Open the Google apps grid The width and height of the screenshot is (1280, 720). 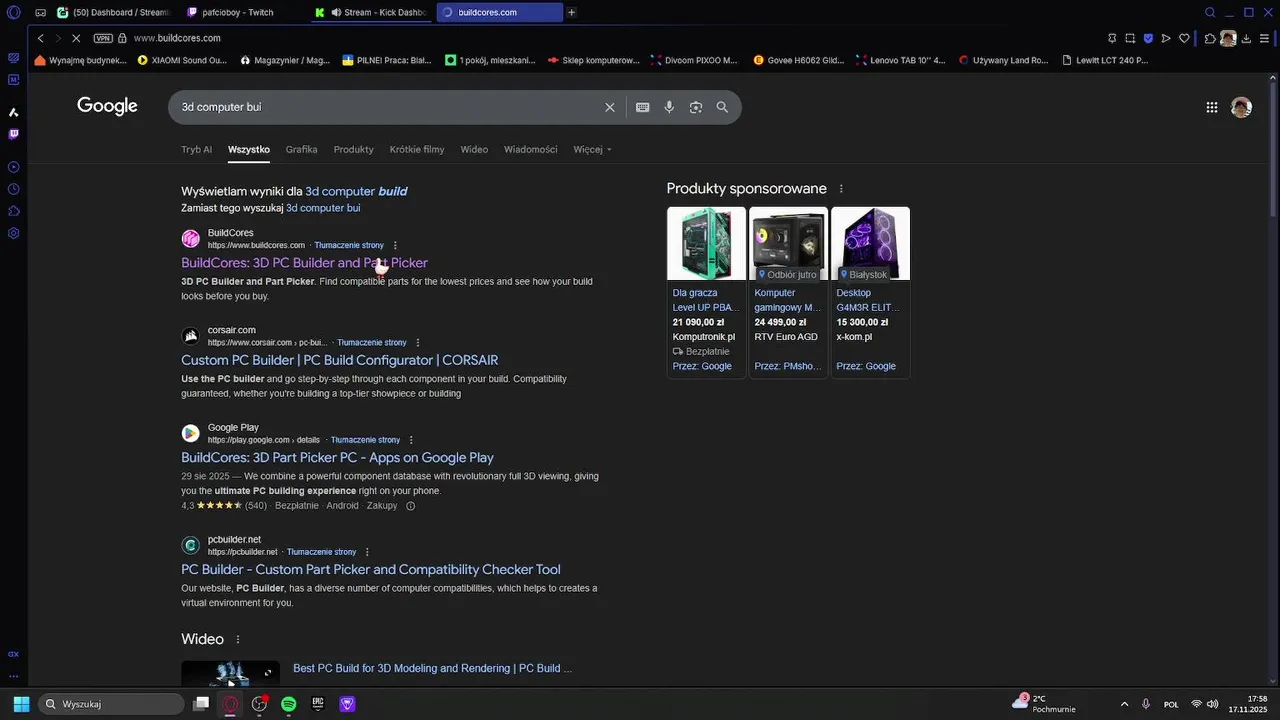click(1212, 107)
